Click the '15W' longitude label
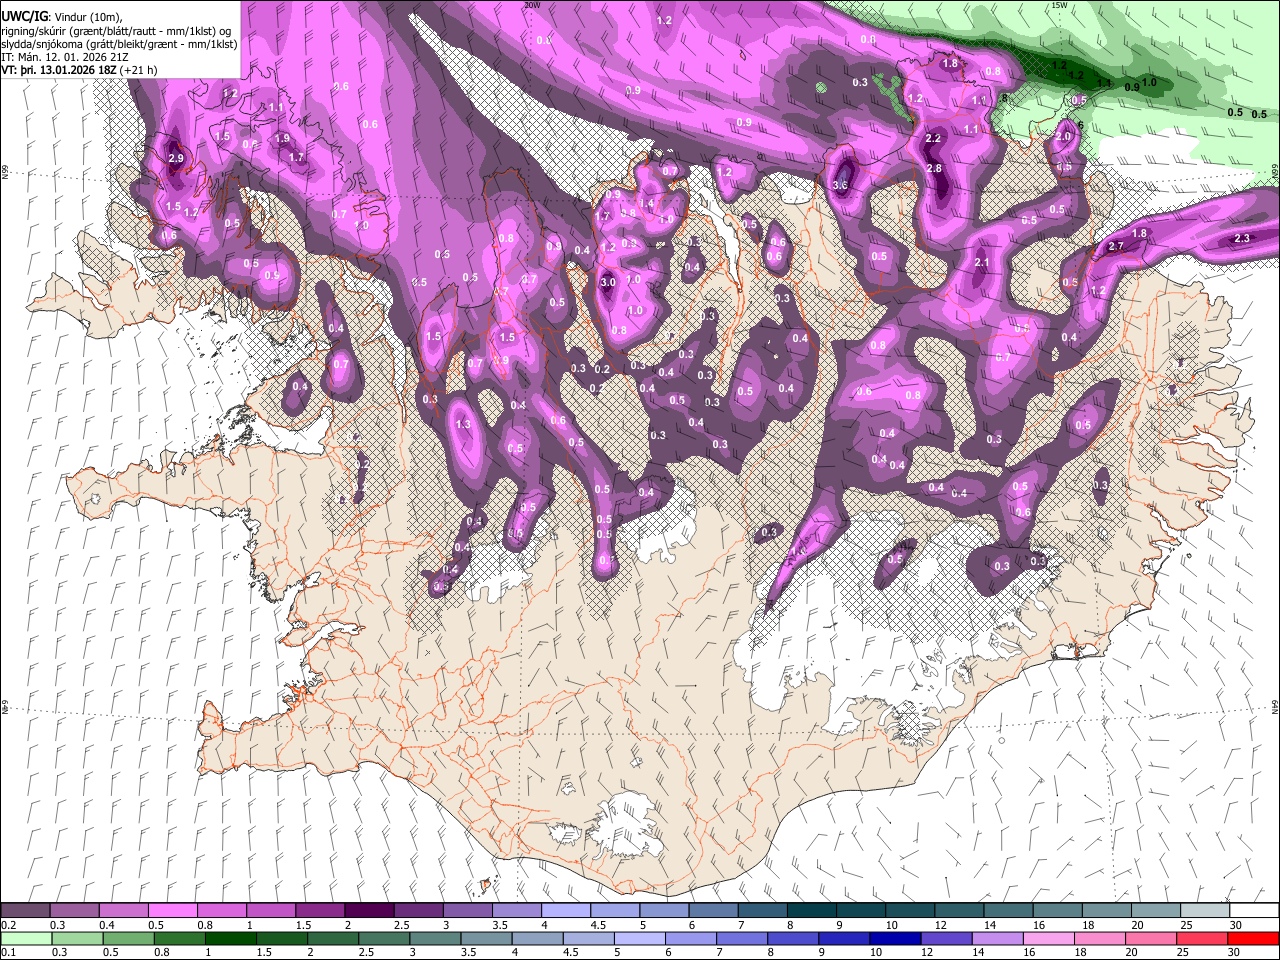Image resolution: width=1280 pixels, height=960 pixels. [x=1058, y=5]
